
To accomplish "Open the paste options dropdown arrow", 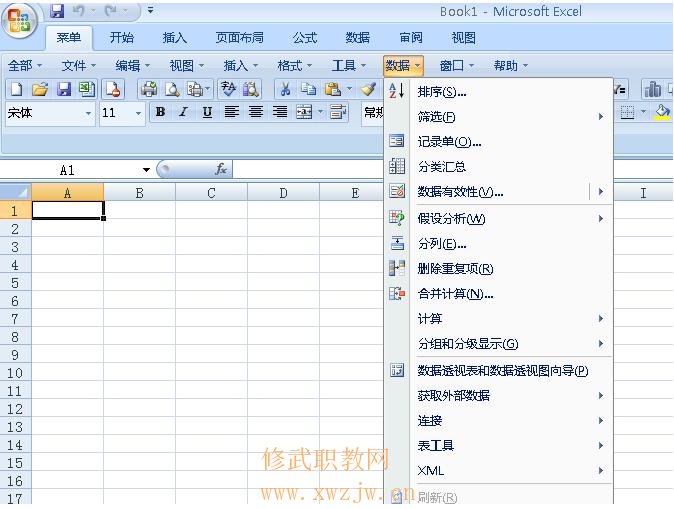I will [x=349, y=89].
